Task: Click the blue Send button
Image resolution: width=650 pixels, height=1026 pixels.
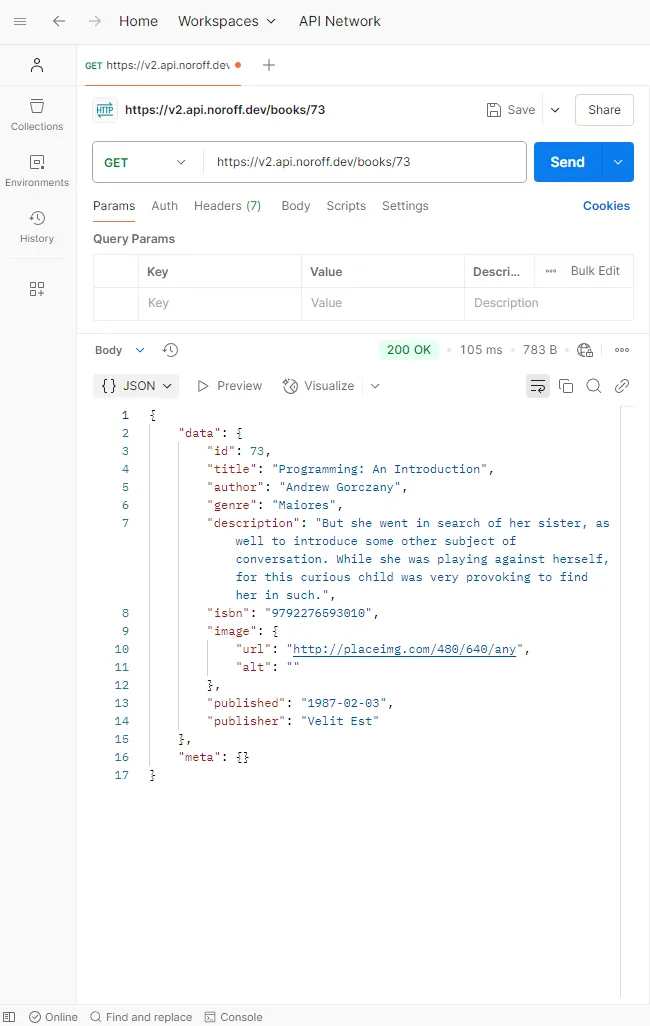Action: [x=568, y=162]
